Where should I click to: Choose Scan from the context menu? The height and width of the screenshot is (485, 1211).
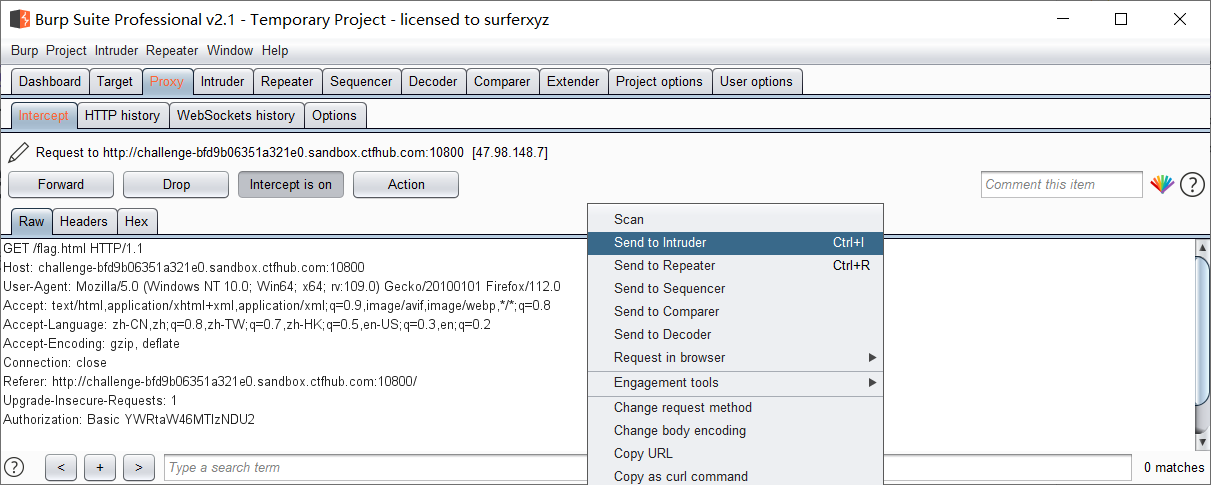[735, 220]
